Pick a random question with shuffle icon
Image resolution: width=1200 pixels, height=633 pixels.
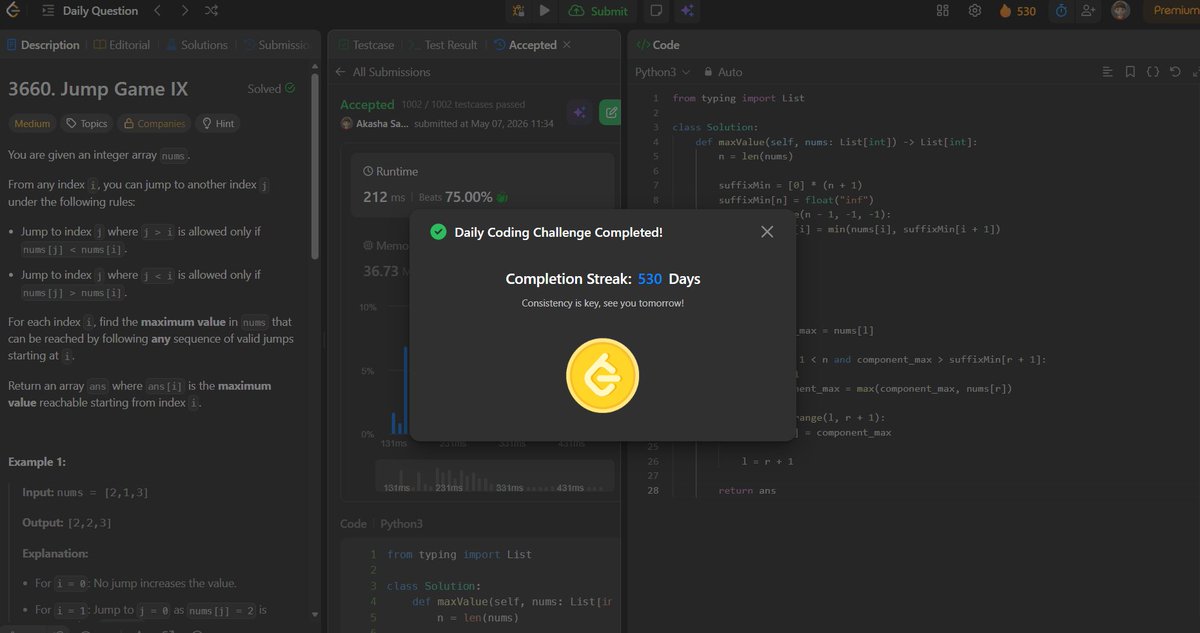[212, 11]
